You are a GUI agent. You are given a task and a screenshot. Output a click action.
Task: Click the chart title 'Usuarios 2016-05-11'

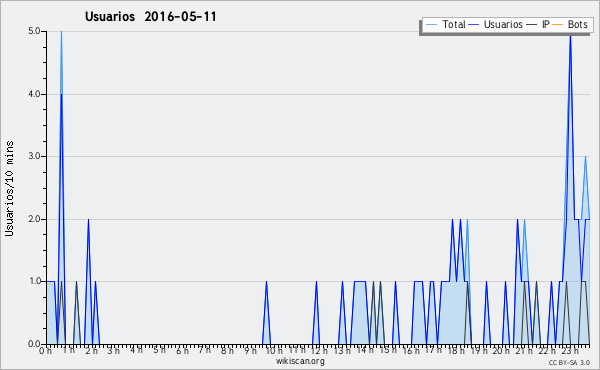[150, 16]
